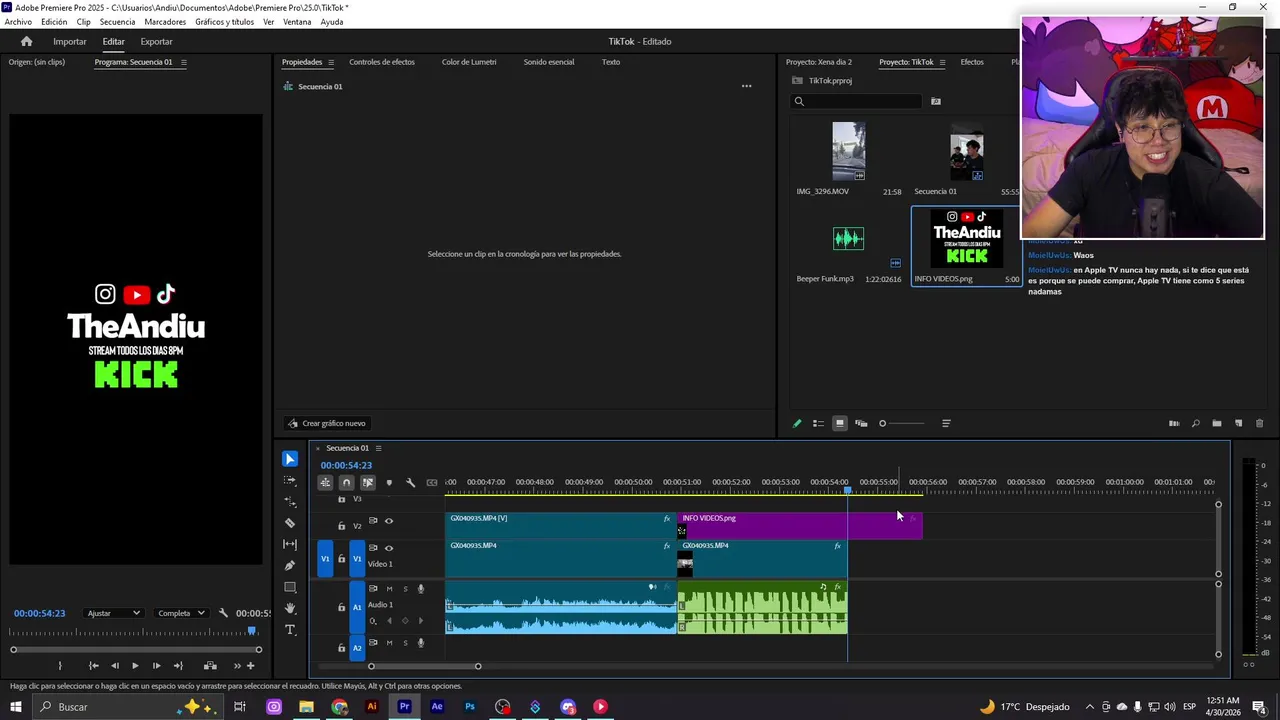Screen dimensions: 1280x720
Task: Click the thumbnail size slider in Project panel
Action: (x=904, y=423)
